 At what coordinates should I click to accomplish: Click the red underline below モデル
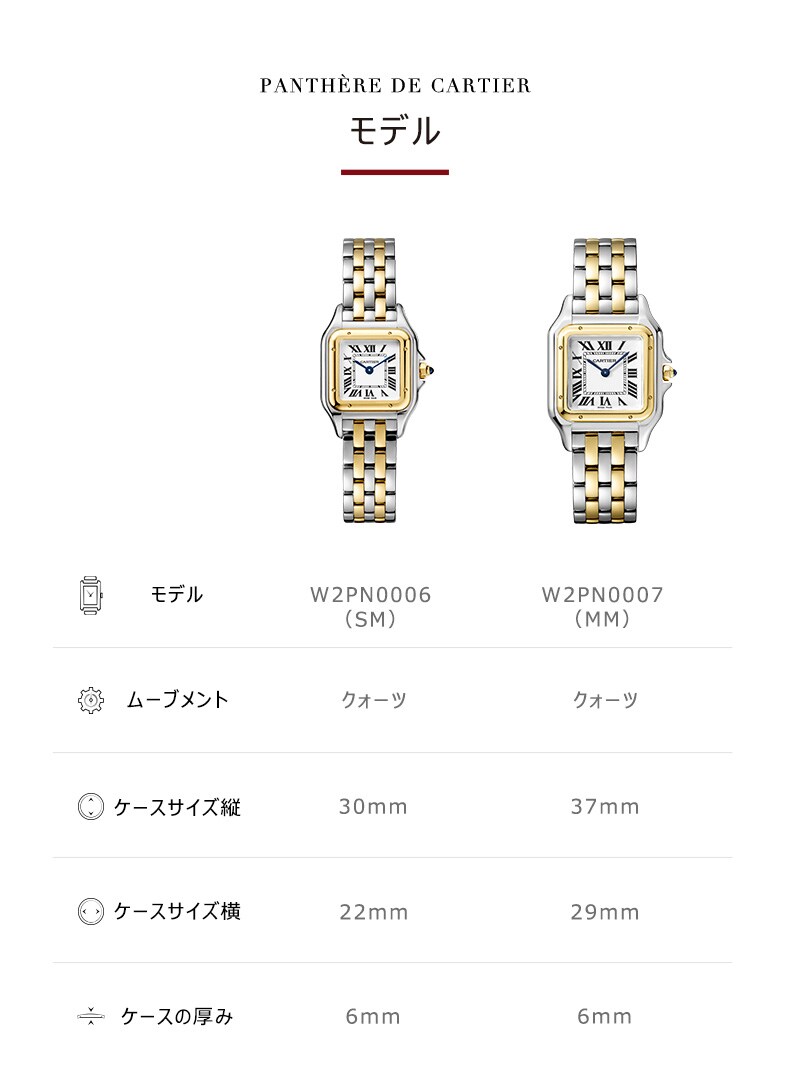395,172
